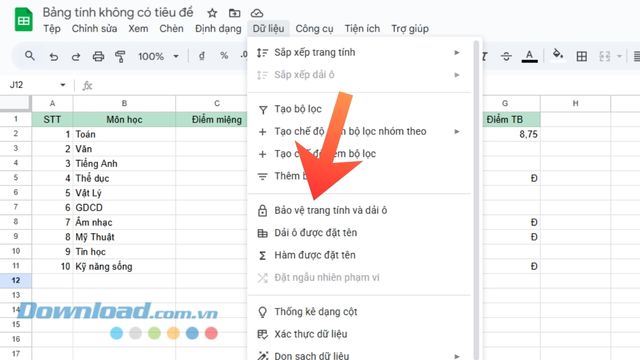Click the select-all corner box
Screen dimensions: 640x360
(16, 104)
